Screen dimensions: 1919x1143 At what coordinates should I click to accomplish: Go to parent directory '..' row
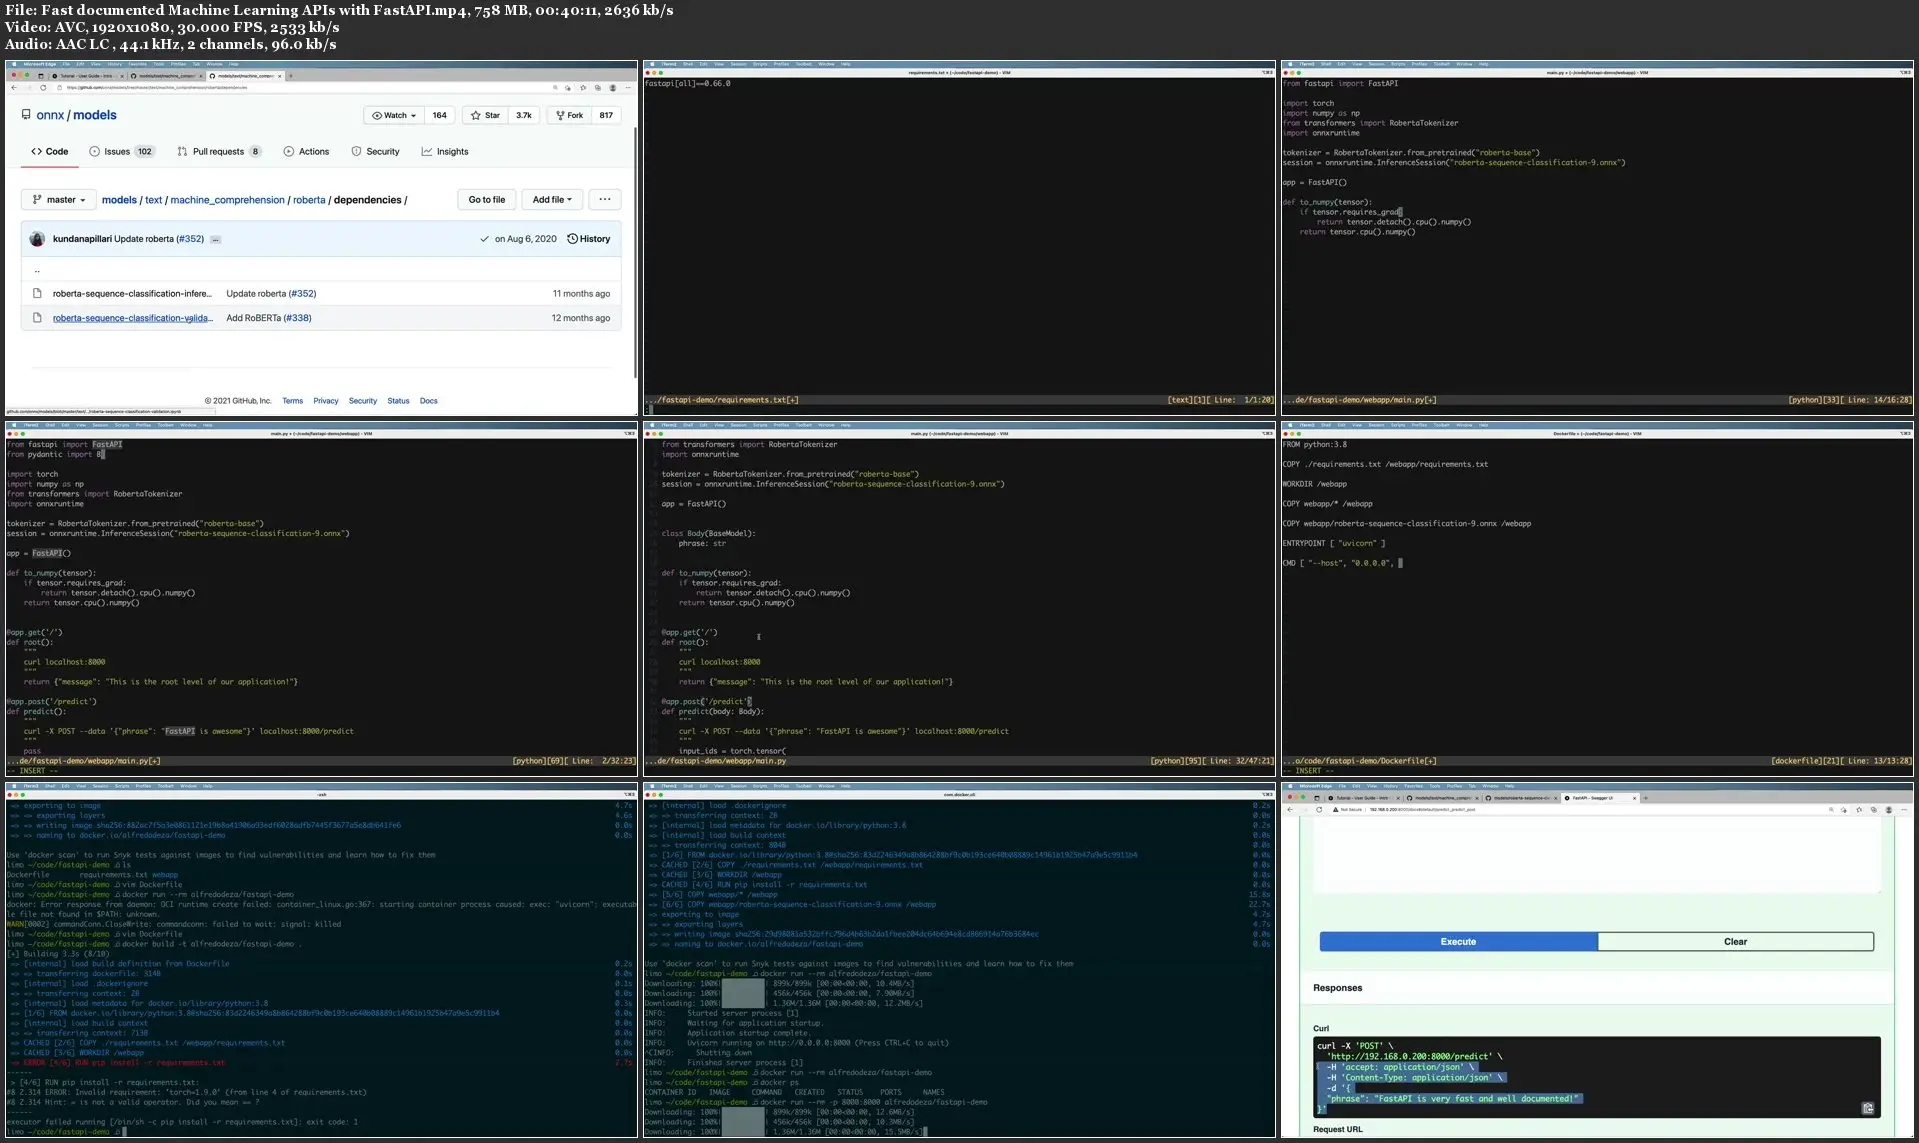point(320,270)
